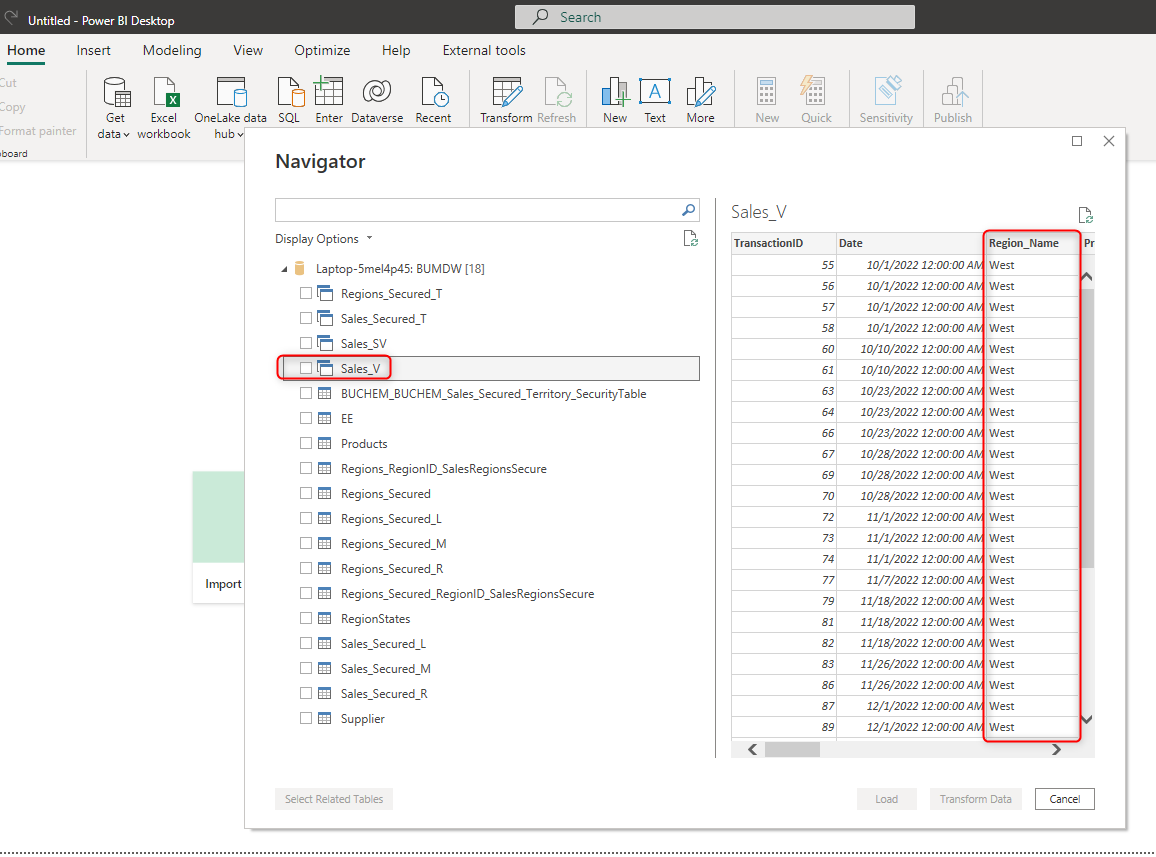Screen dimensions: 1156x857
Task: Create a New measure
Action: [x=767, y=100]
